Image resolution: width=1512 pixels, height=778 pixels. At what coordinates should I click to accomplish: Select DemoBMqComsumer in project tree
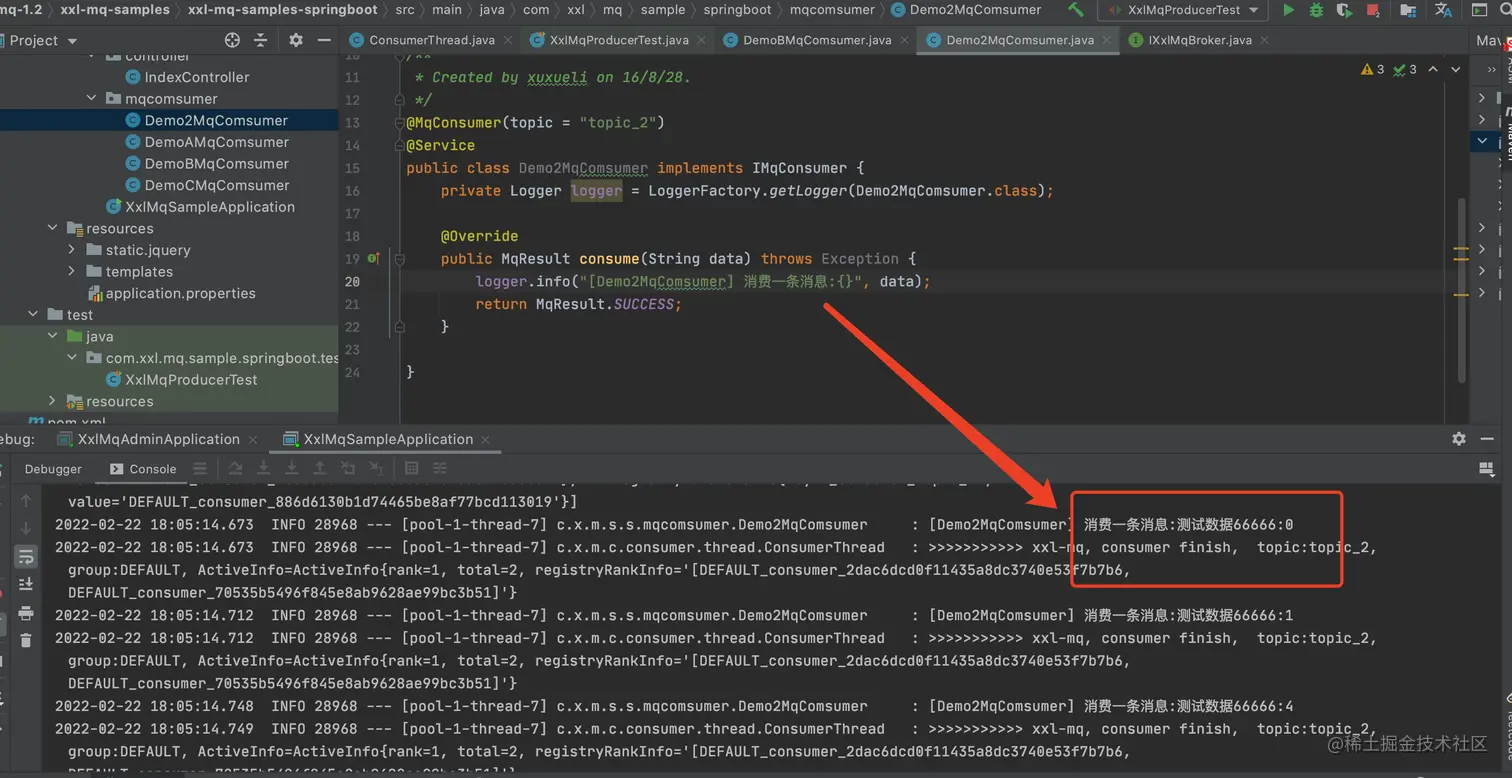point(216,164)
